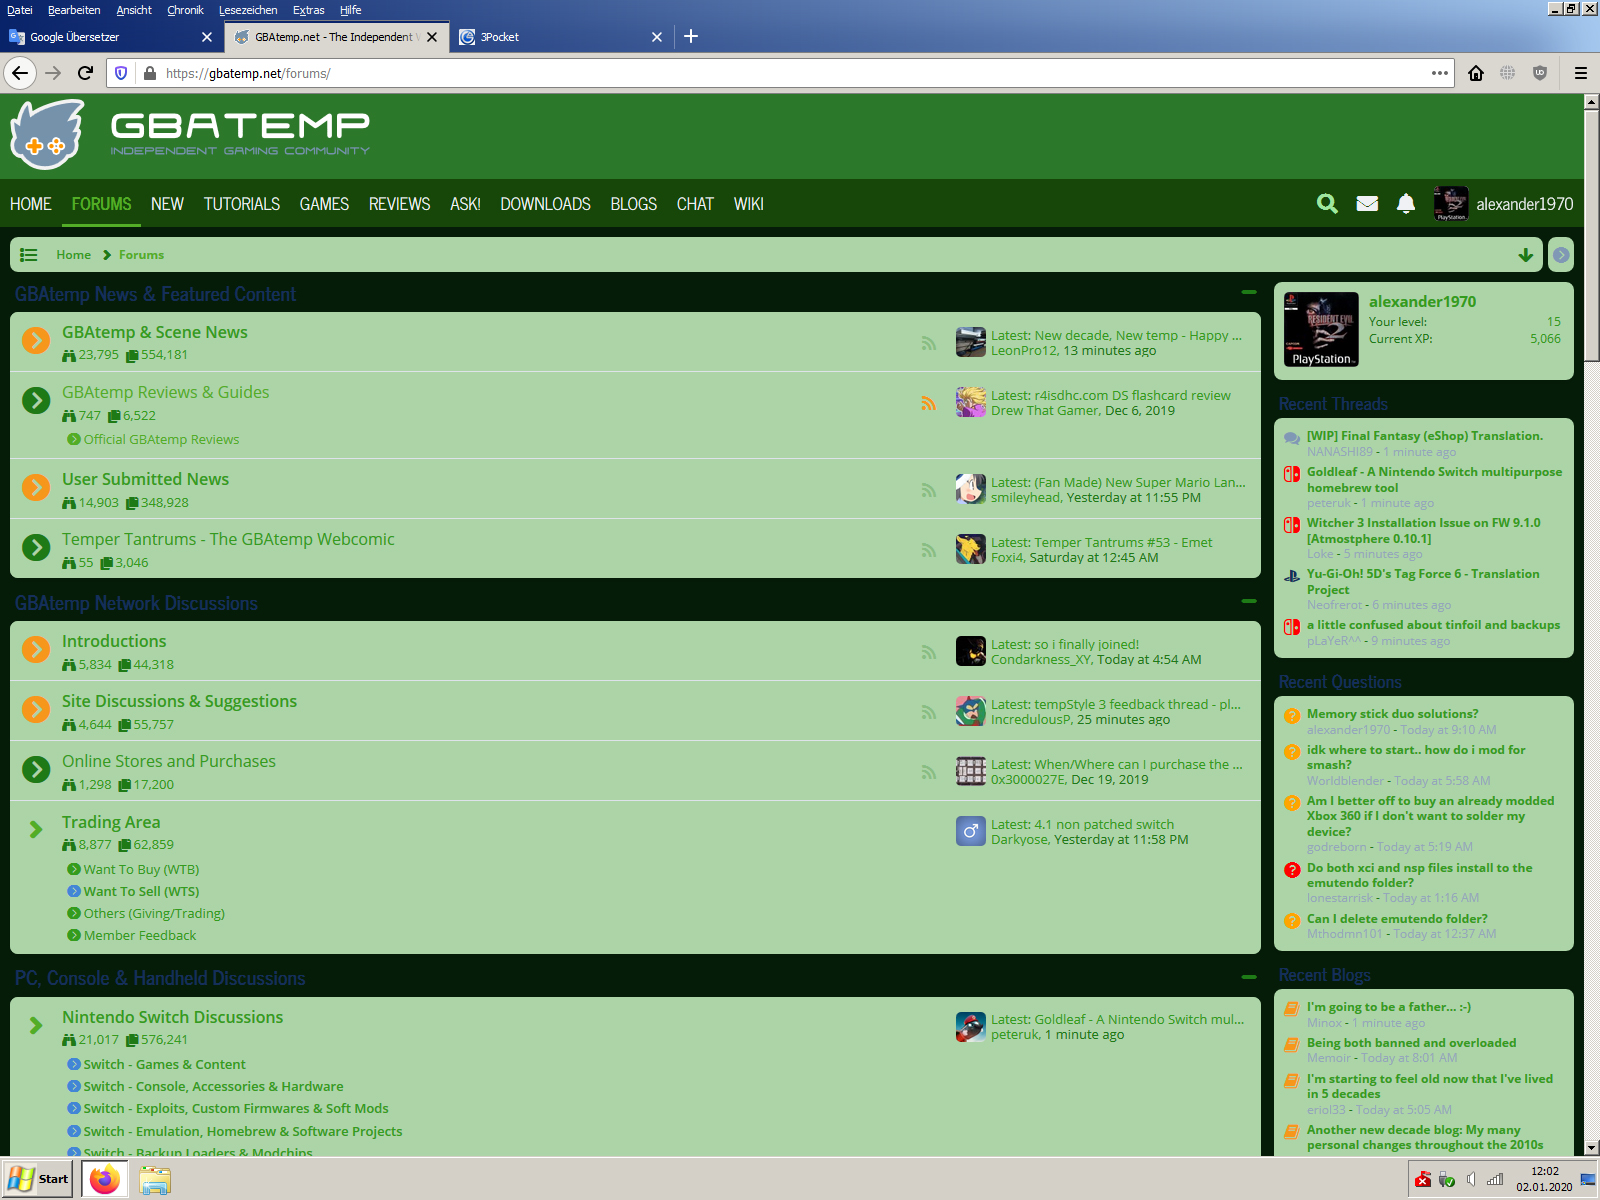Viewport: 1600px width, 1200px height.
Task: Click the Online Stores and Purchases status icon
Action: click(x=36, y=769)
